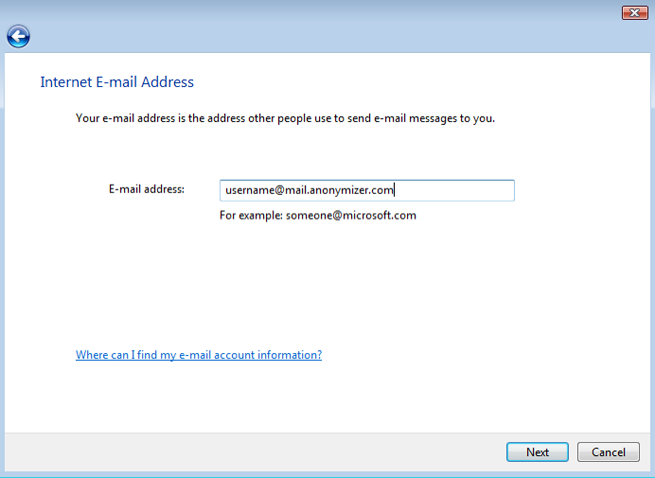The height and width of the screenshot is (478, 655).
Task: Click the "E-mail address:" field label
Action: click(146, 189)
